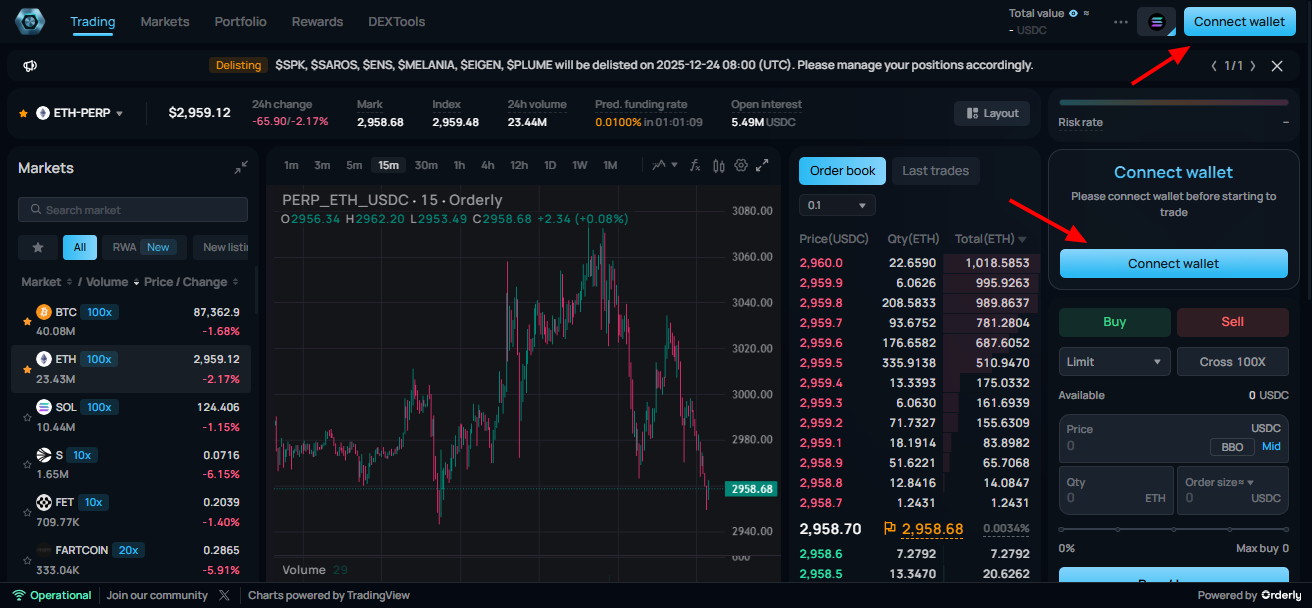Open the three-dots more options menu
The width and height of the screenshot is (1312, 608).
pyautogui.click(x=1120, y=22)
